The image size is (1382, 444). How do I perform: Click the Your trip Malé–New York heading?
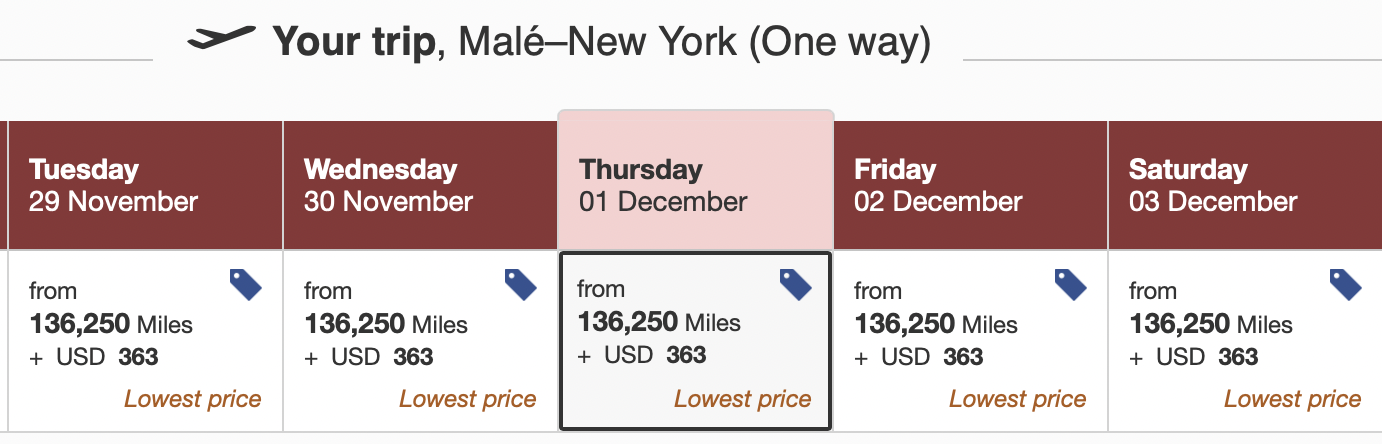tap(602, 42)
